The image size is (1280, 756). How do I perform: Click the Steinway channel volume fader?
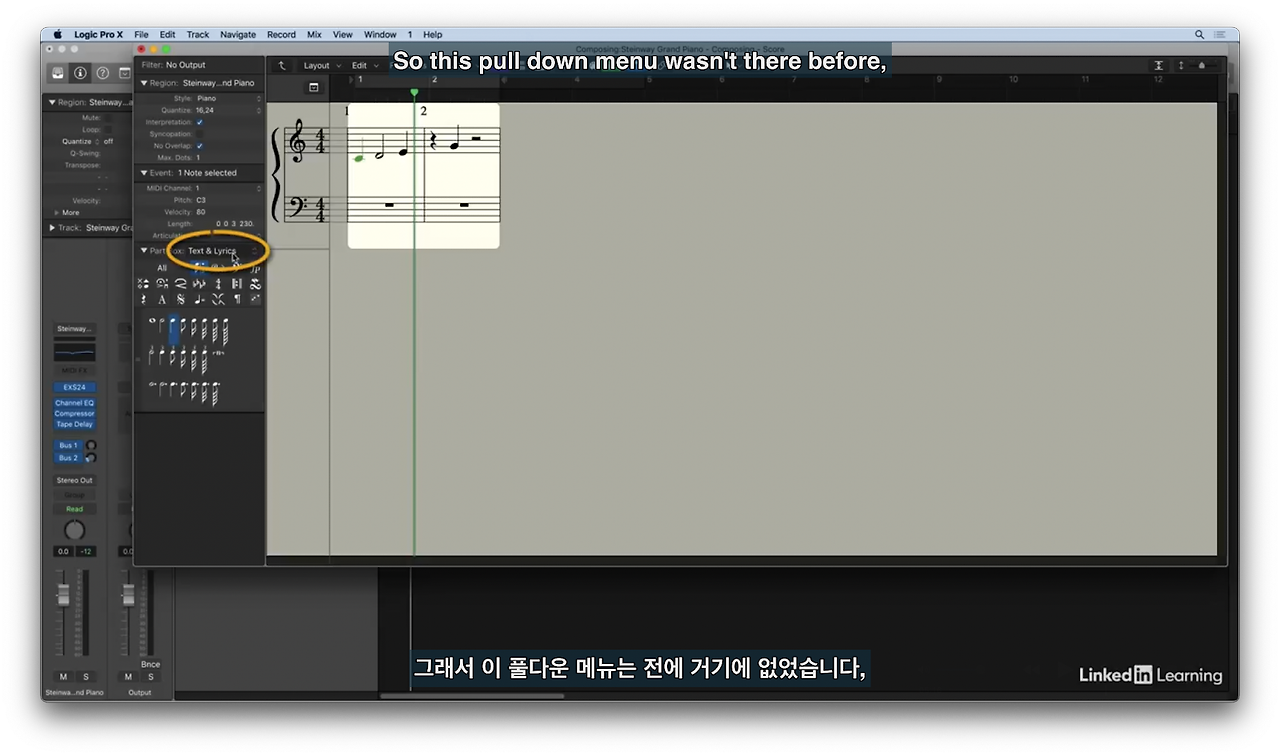click(x=63, y=594)
